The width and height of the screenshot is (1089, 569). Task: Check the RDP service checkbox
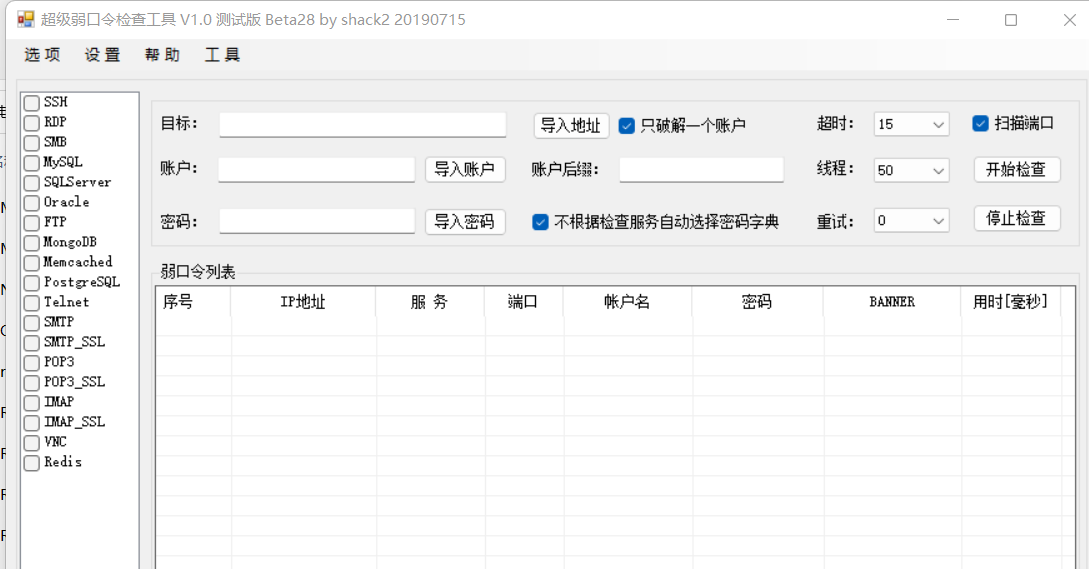(x=31, y=123)
